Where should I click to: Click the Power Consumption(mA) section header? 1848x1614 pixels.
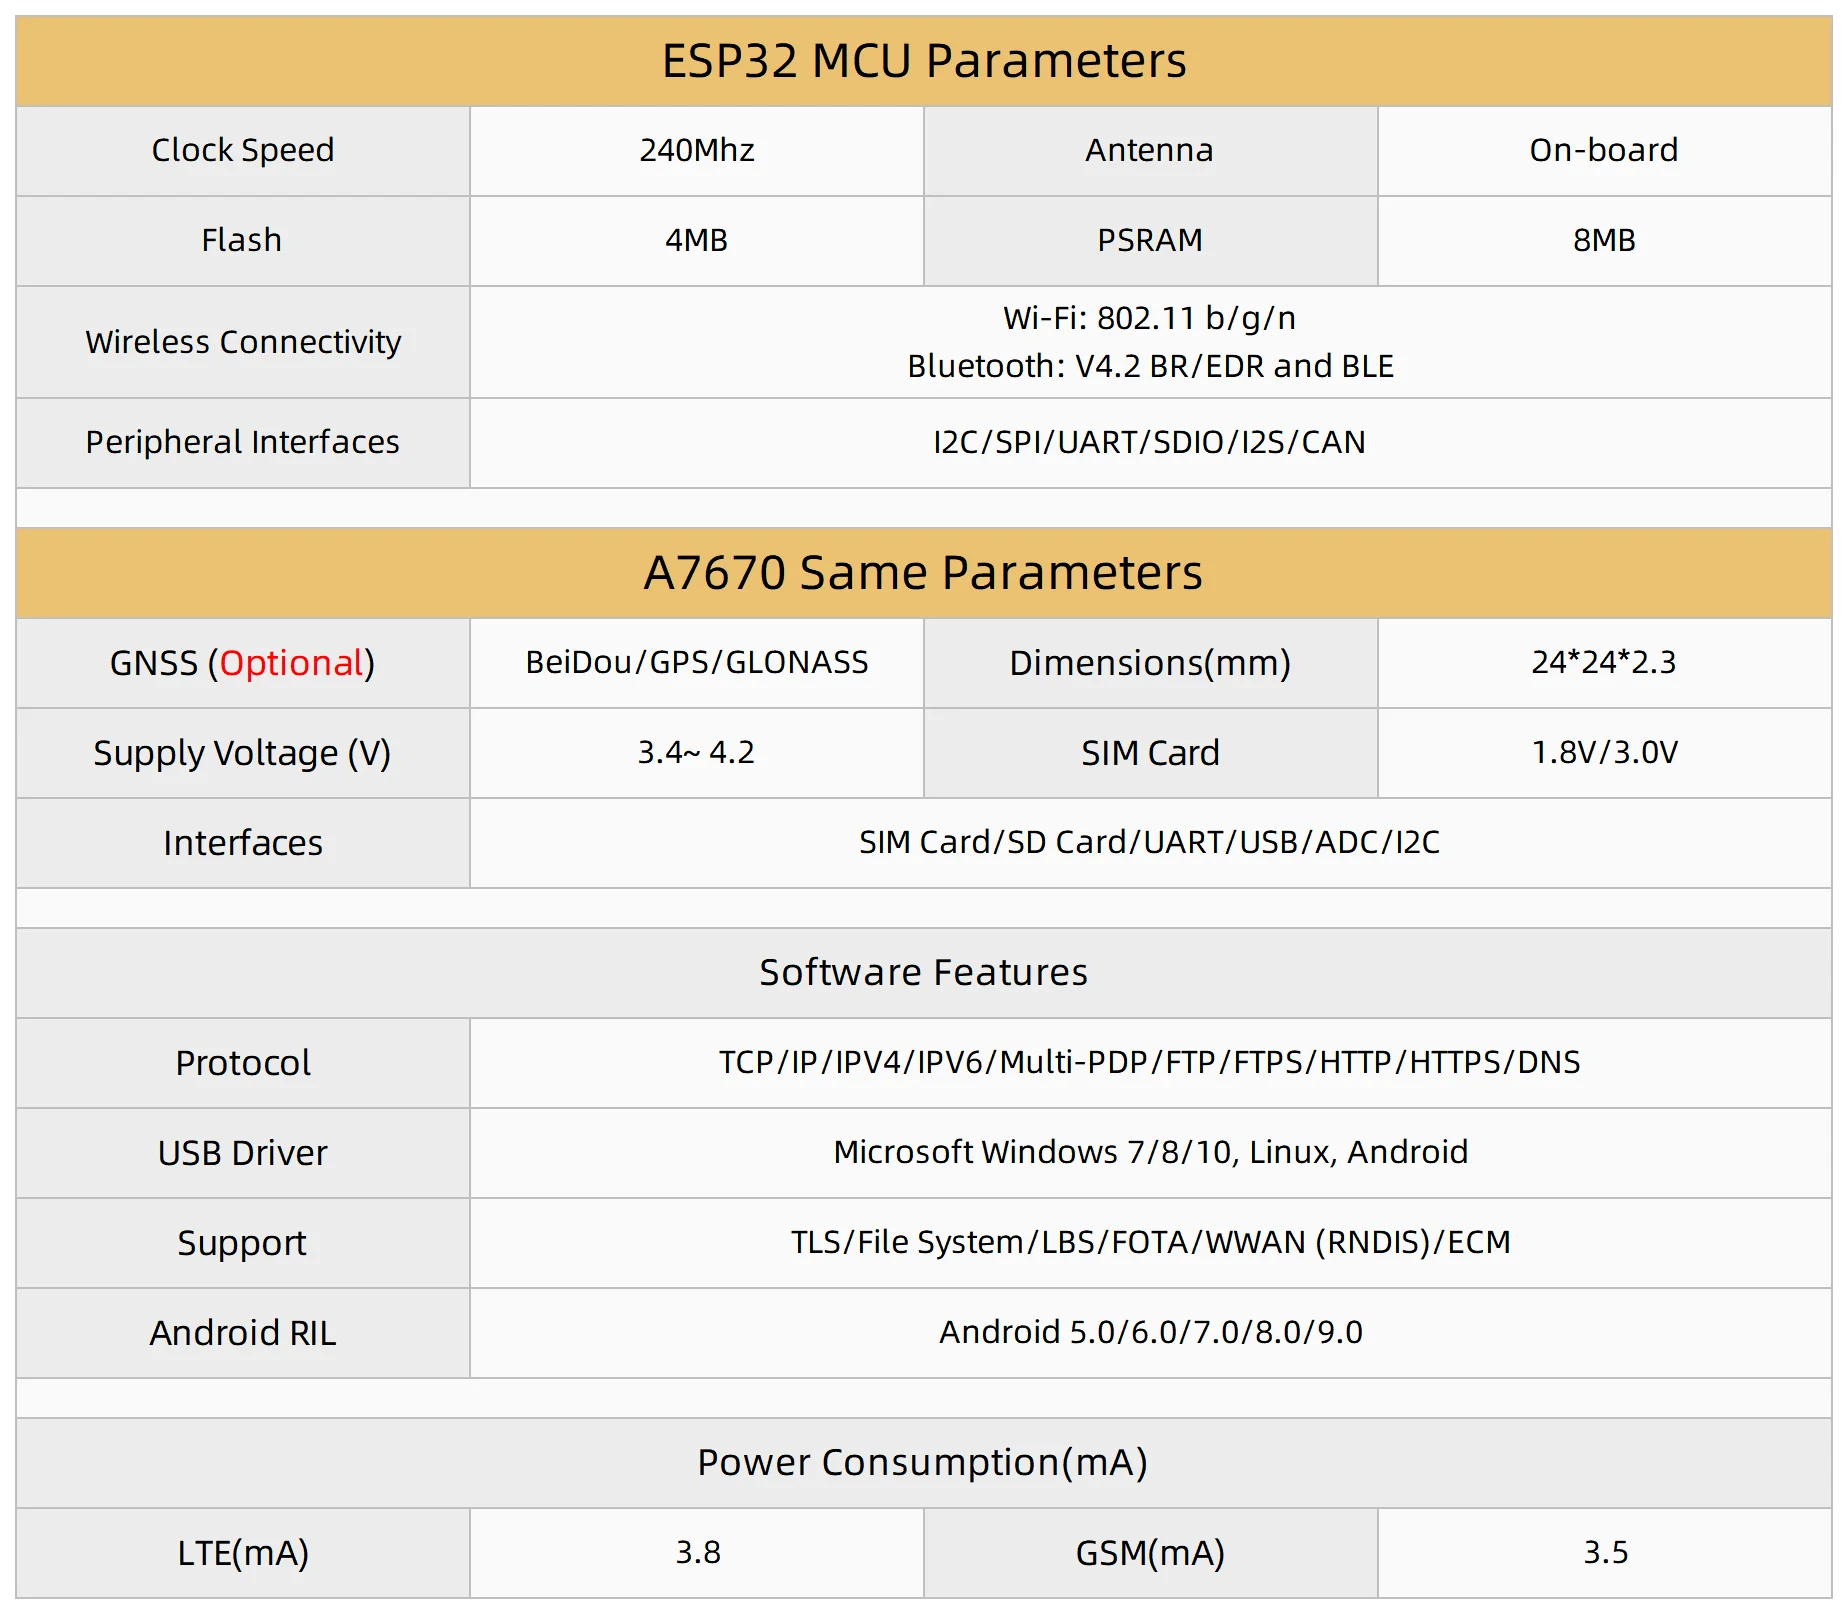pos(923,1462)
